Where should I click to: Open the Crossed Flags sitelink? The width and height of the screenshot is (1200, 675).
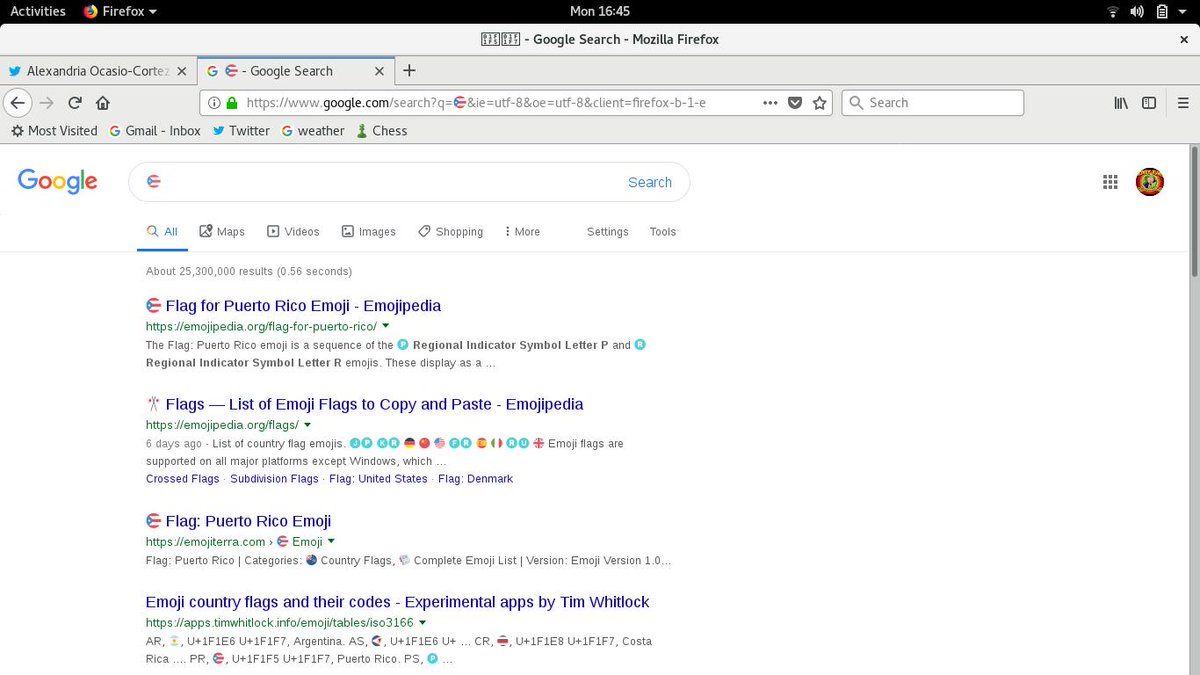pyautogui.click(x=182, y=479)
